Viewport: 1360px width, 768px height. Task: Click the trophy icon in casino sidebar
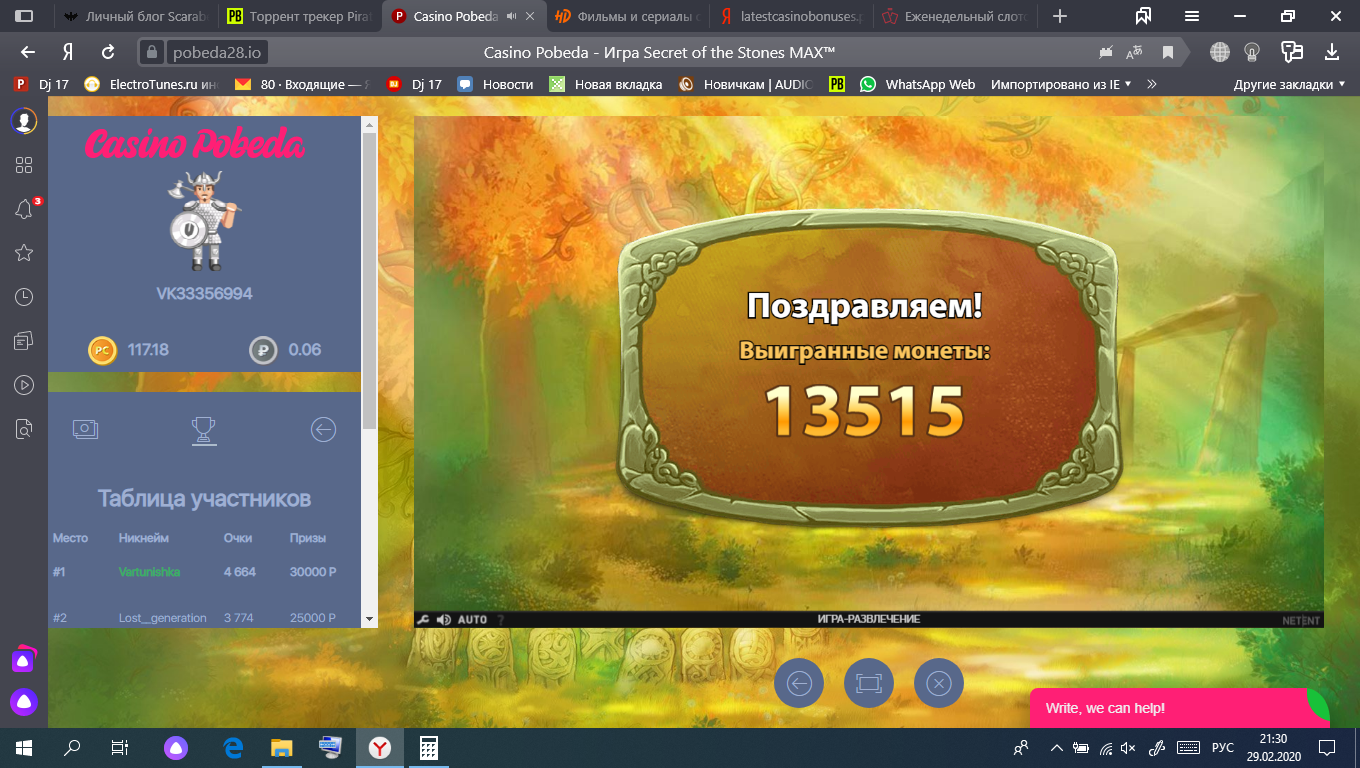(x=204, y=430)
